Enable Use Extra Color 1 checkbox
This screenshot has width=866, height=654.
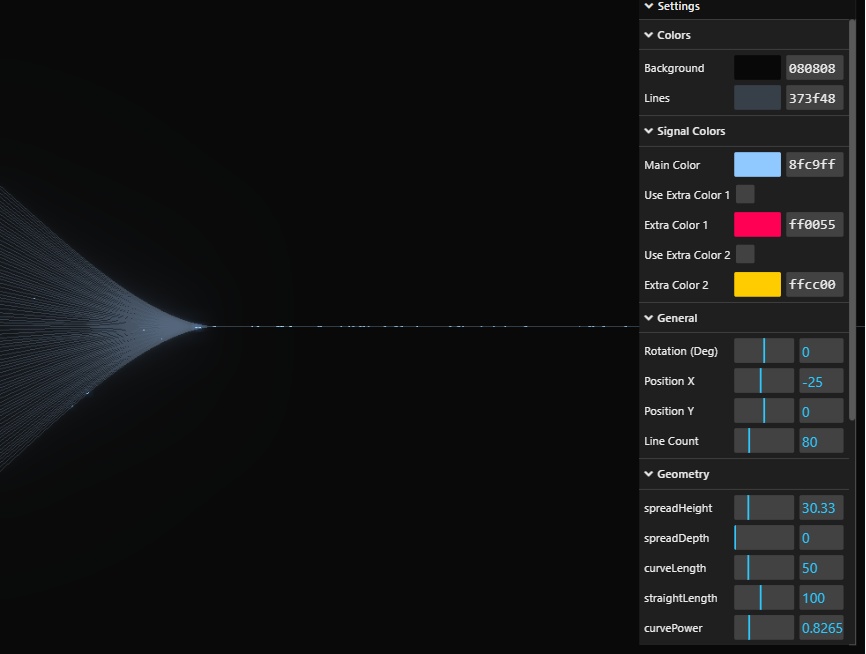coord(745,195)
